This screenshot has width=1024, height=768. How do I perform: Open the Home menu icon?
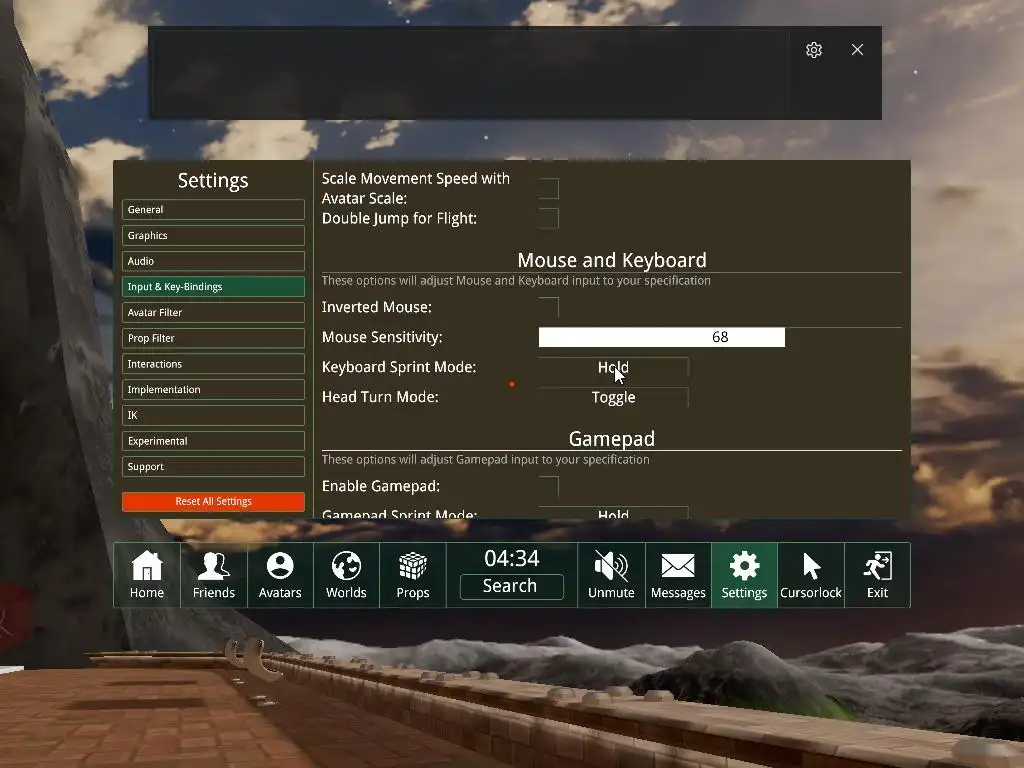(x=147, y=575)
